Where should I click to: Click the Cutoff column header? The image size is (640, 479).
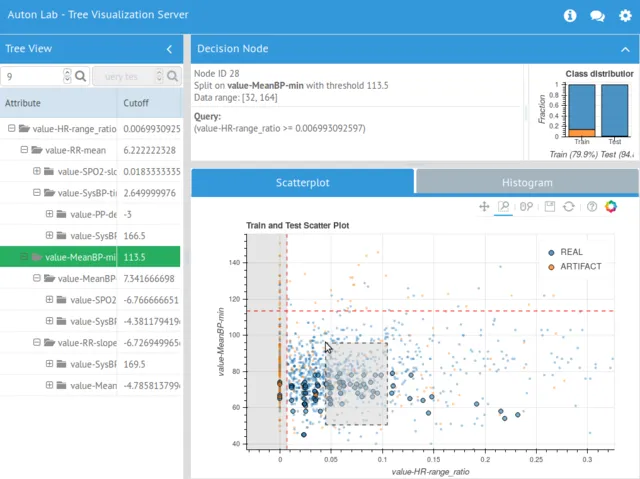(x=149, y=103)
